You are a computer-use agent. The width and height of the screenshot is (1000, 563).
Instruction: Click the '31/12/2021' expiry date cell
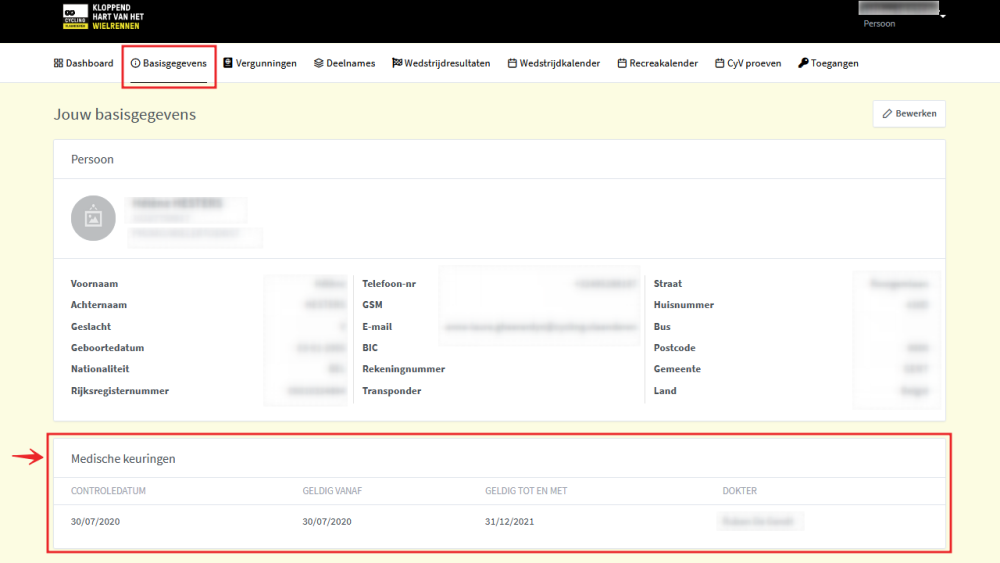(x=510, y=521)
